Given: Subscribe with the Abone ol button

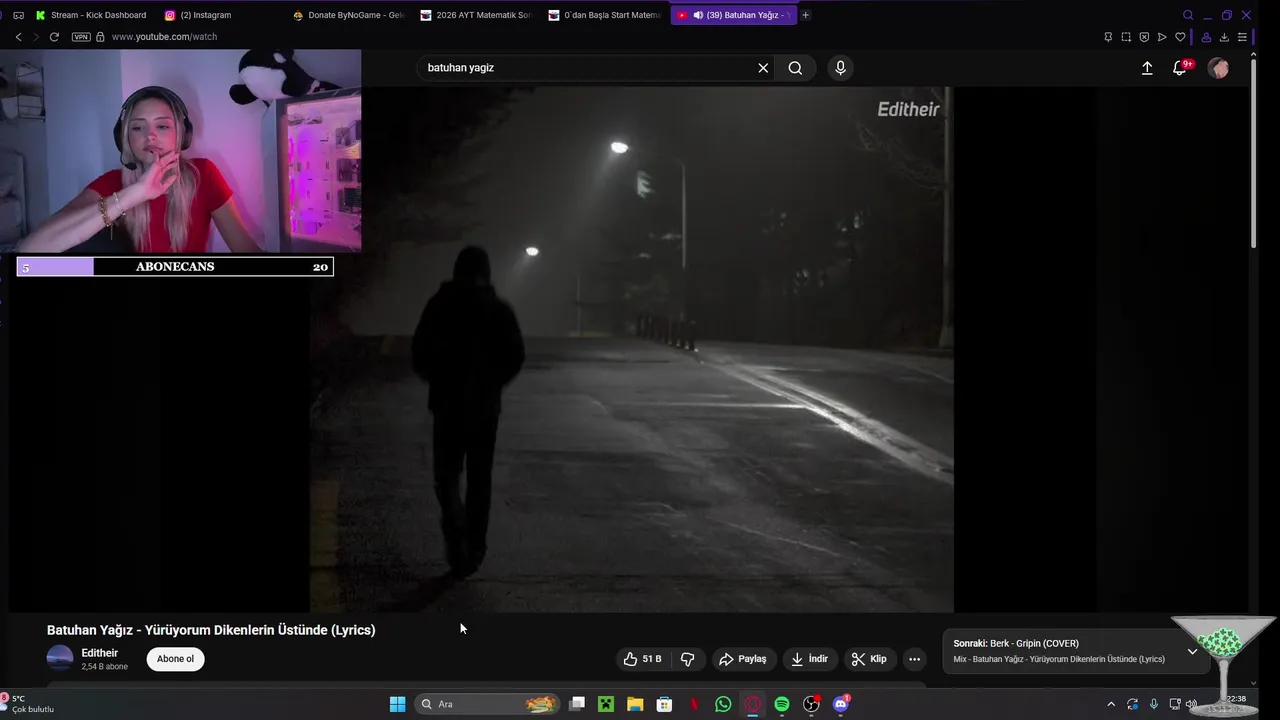Looking at the screenshot, I should click(175, 659).
